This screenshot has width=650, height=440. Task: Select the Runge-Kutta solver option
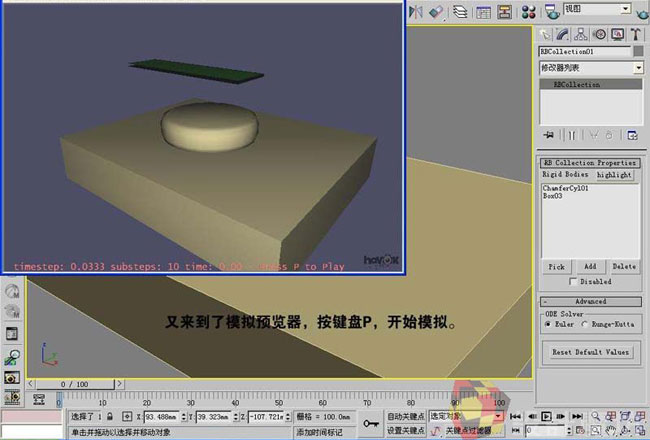pos(587,324)
